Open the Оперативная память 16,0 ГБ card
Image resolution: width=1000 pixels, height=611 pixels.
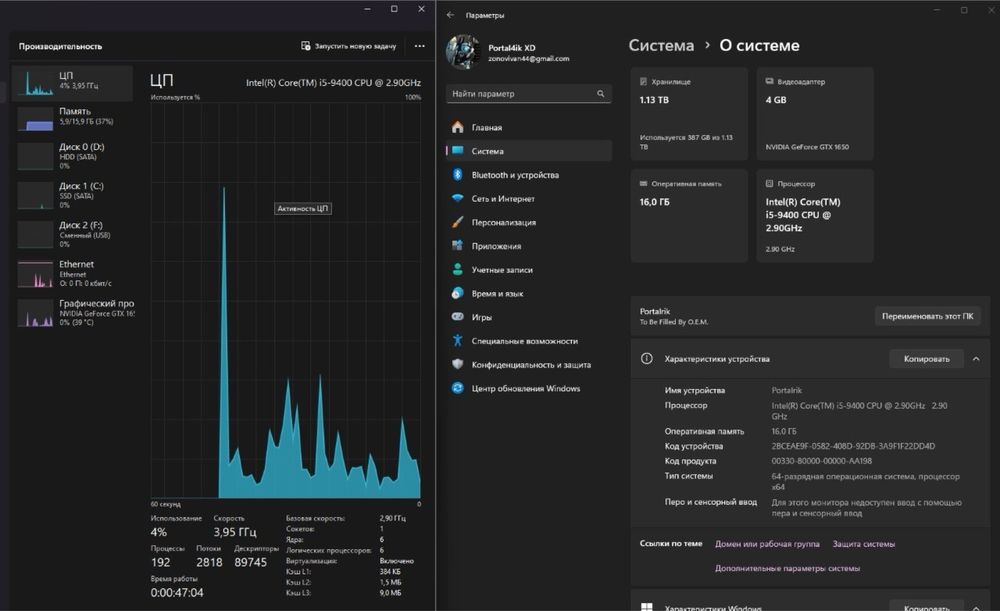point(689,216)
